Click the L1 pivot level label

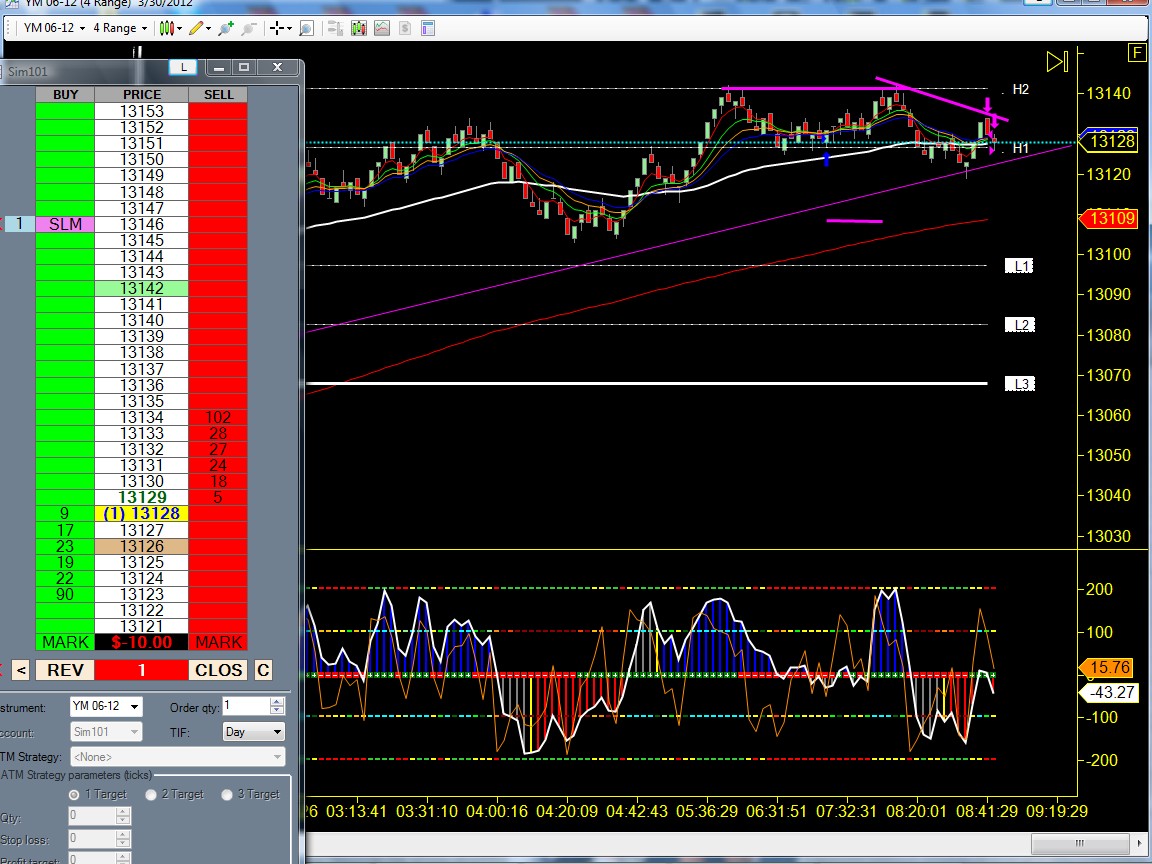[1020, 266]
